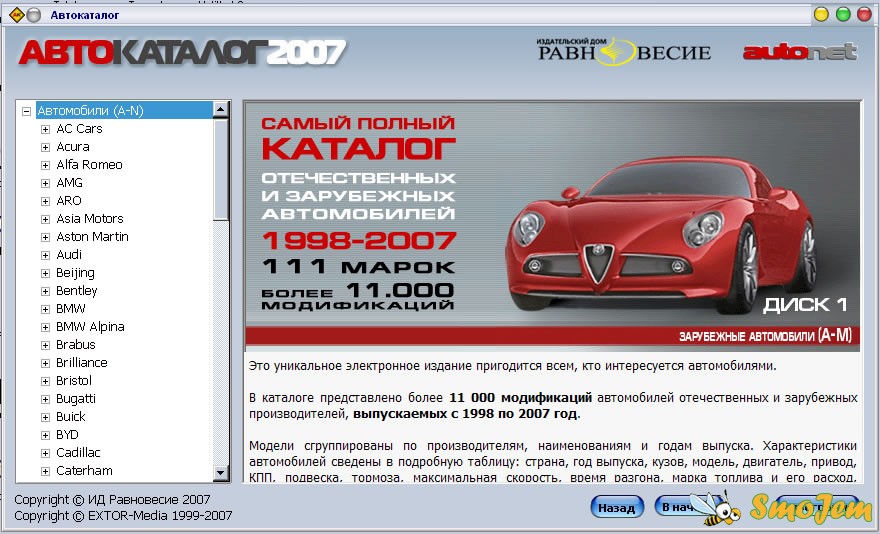The image size is (880, 534).
Task: Click the Автокаталог app icon in title bar
Action: (x=17, y=15)
